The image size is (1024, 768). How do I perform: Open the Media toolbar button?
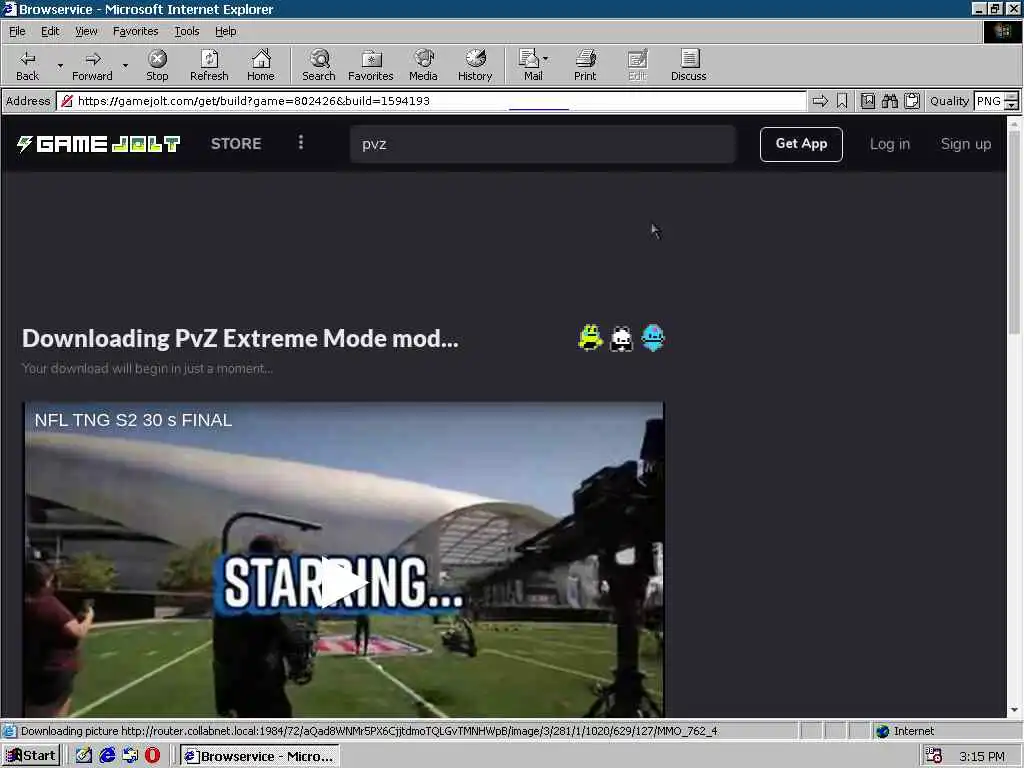click(x=423, y=65)
